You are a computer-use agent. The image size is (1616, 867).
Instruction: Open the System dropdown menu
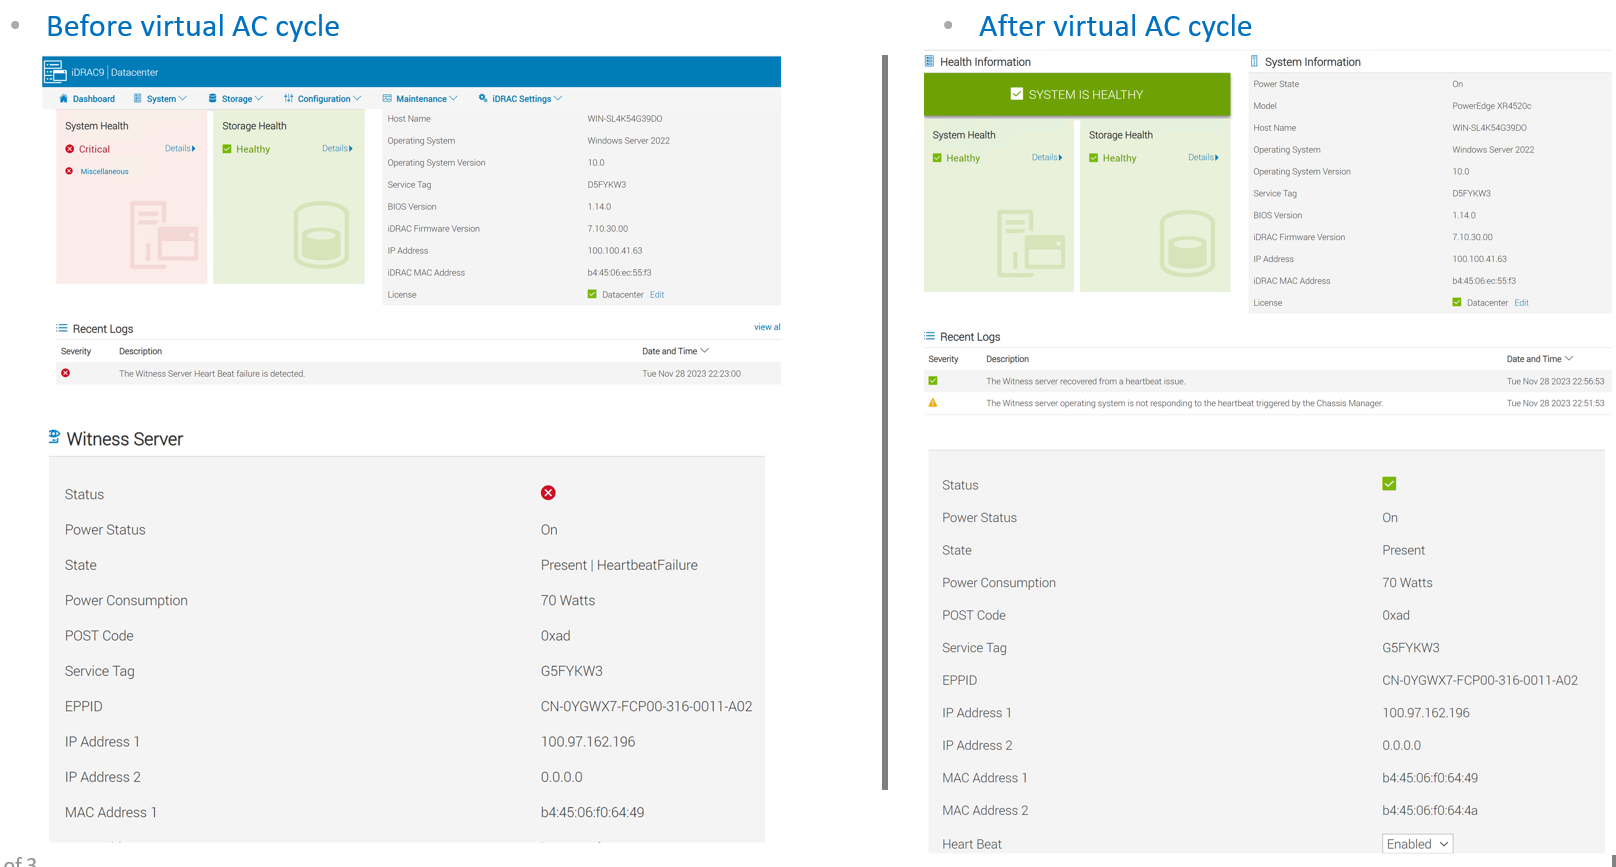click(x=160, y=99)
